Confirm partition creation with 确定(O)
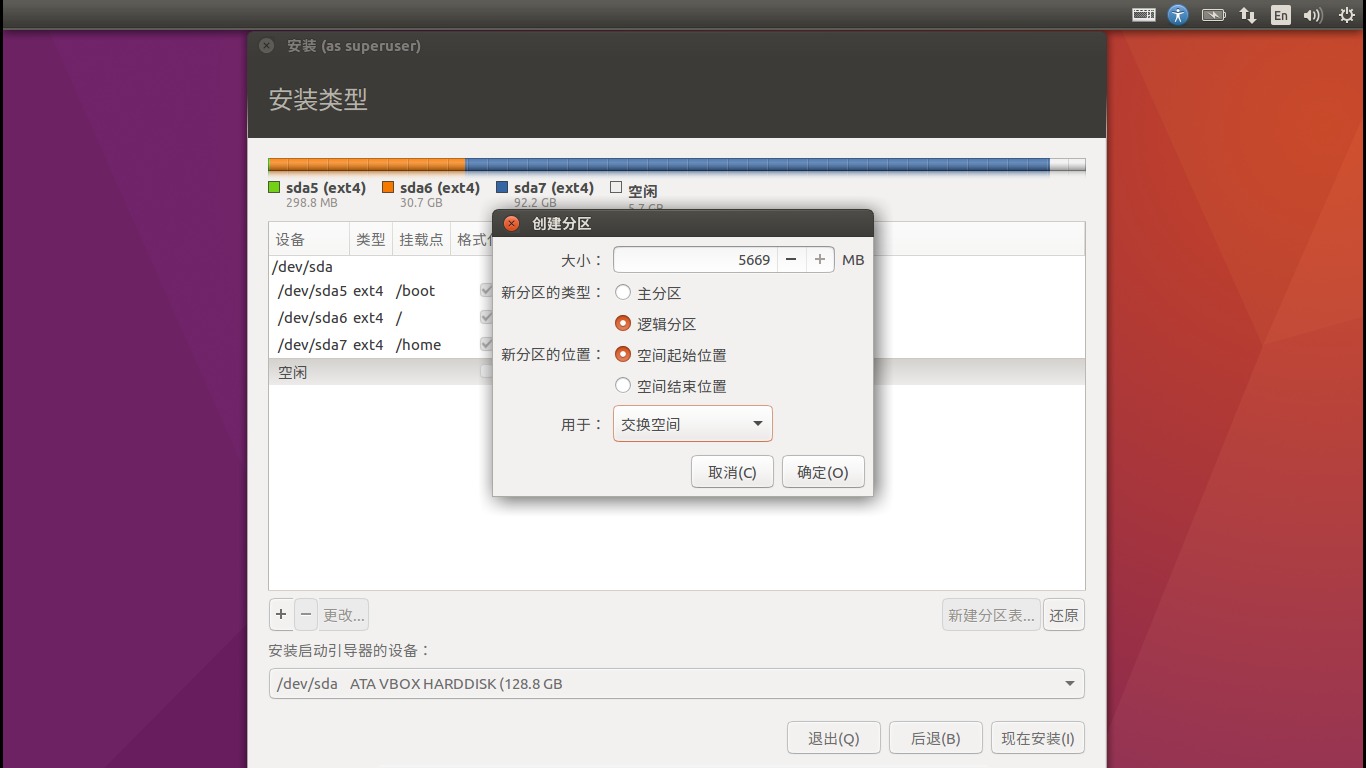 point(822,471)
